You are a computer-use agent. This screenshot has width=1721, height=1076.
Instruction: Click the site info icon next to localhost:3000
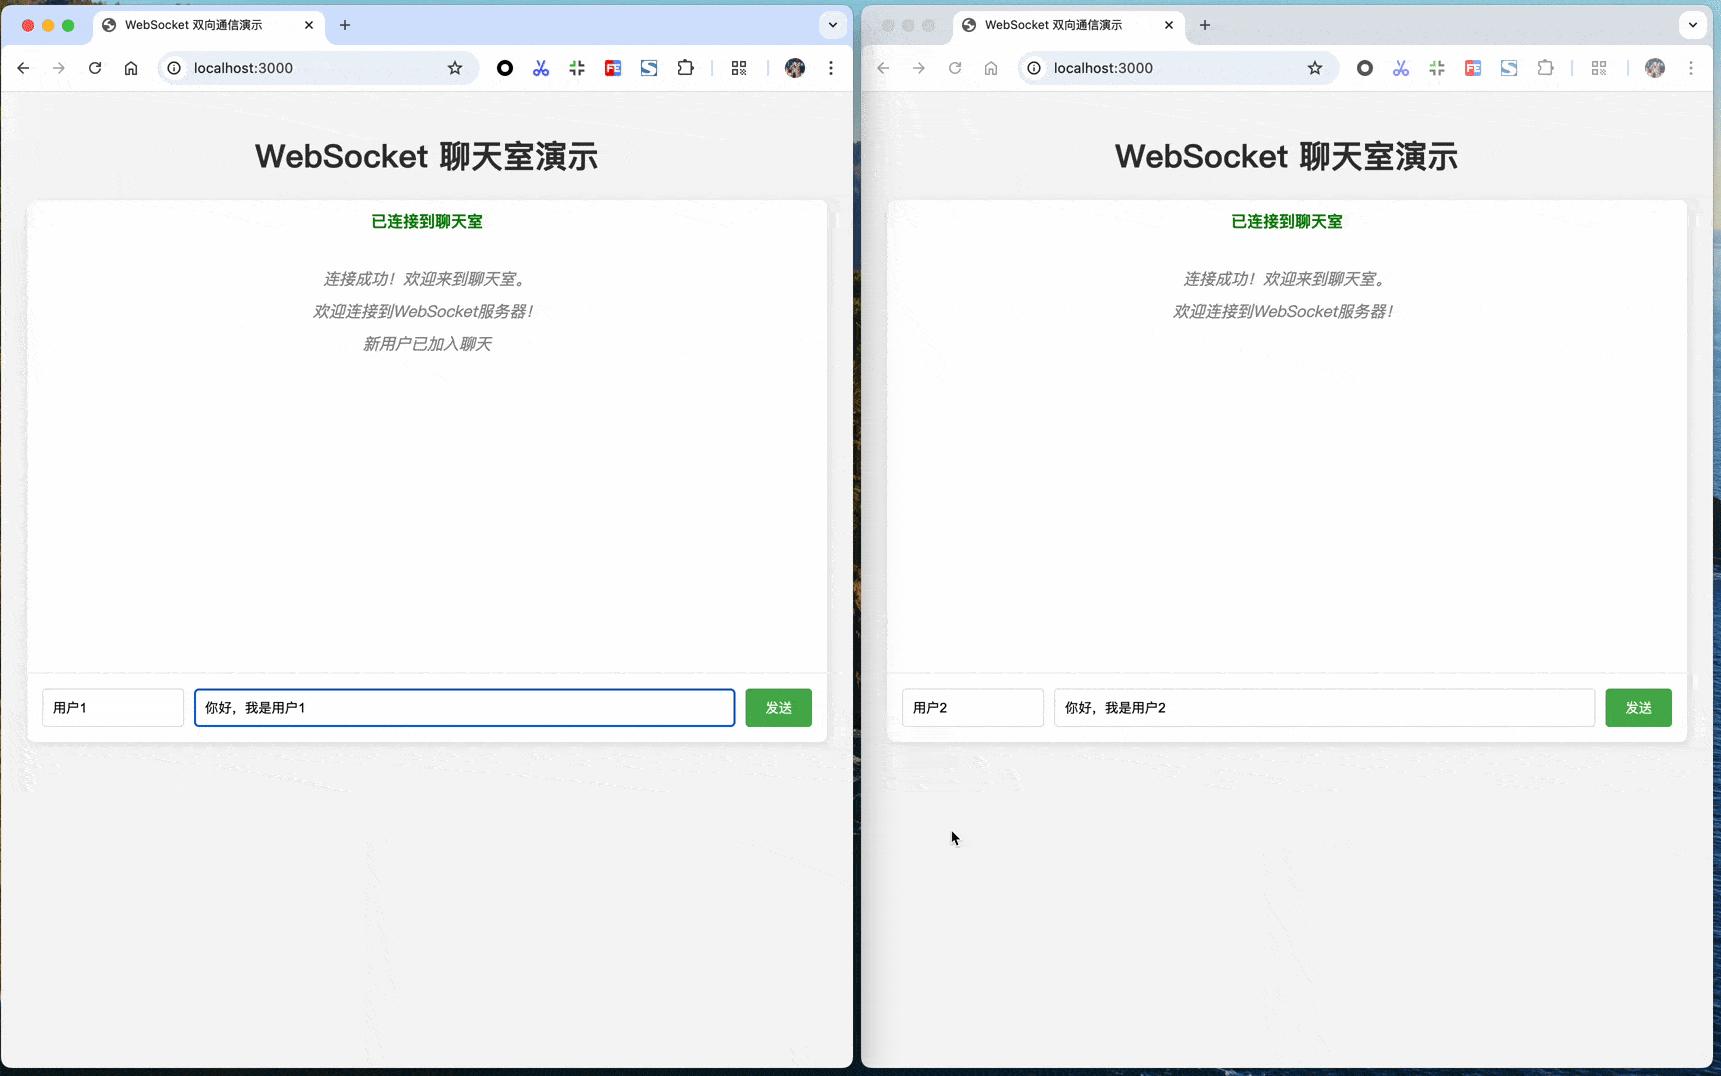tap(173, 68)
